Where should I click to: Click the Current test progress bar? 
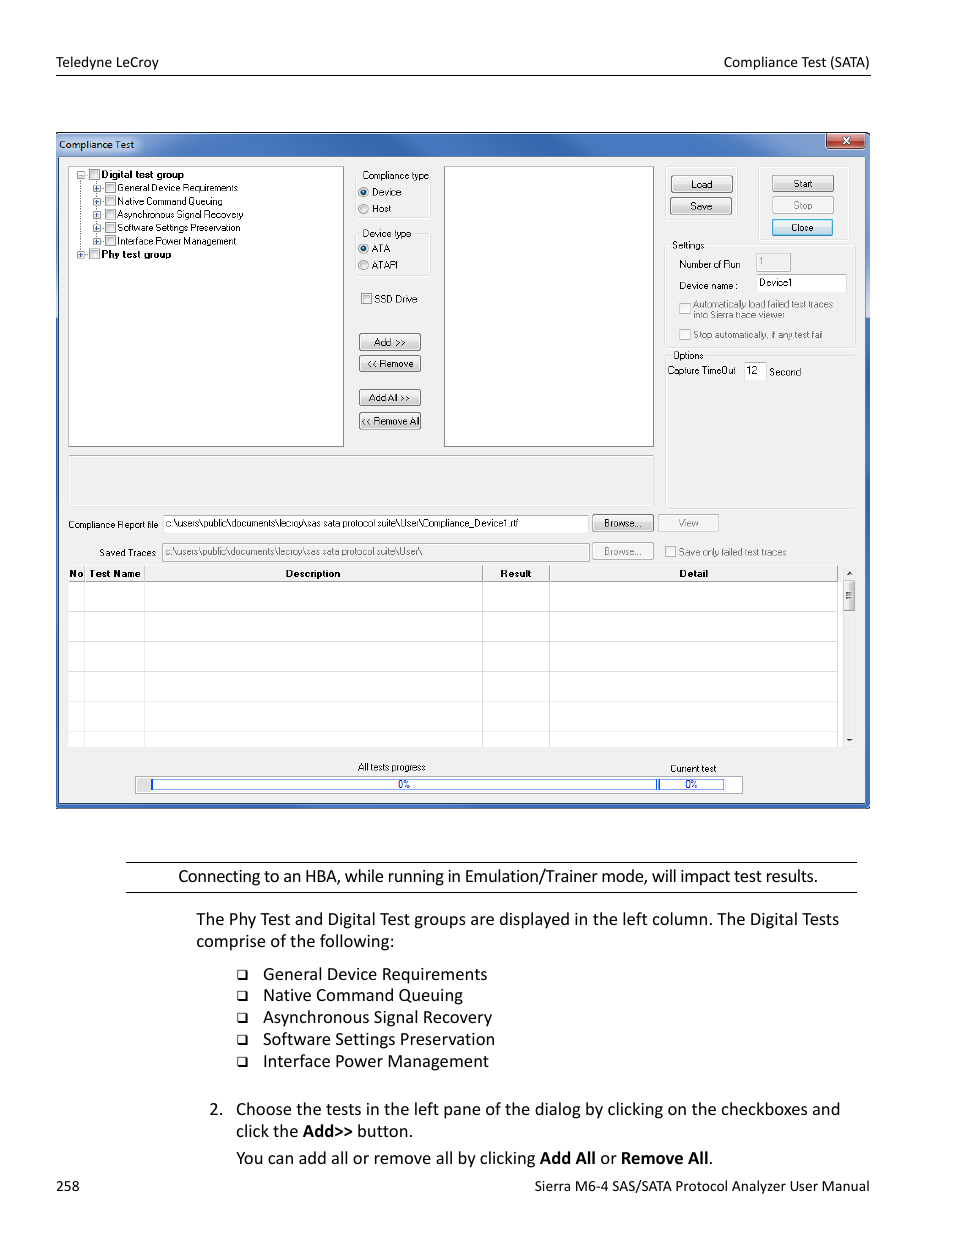click(x=691, y=785)
